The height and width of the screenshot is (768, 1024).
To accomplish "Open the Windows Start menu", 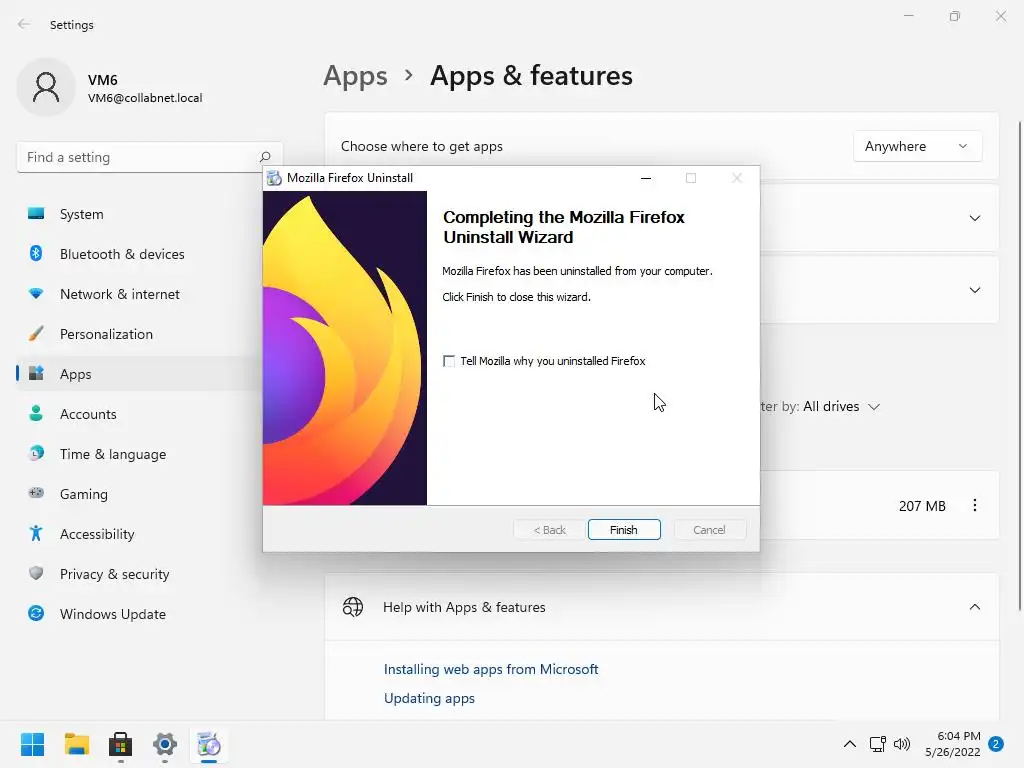I will (33, 744).
